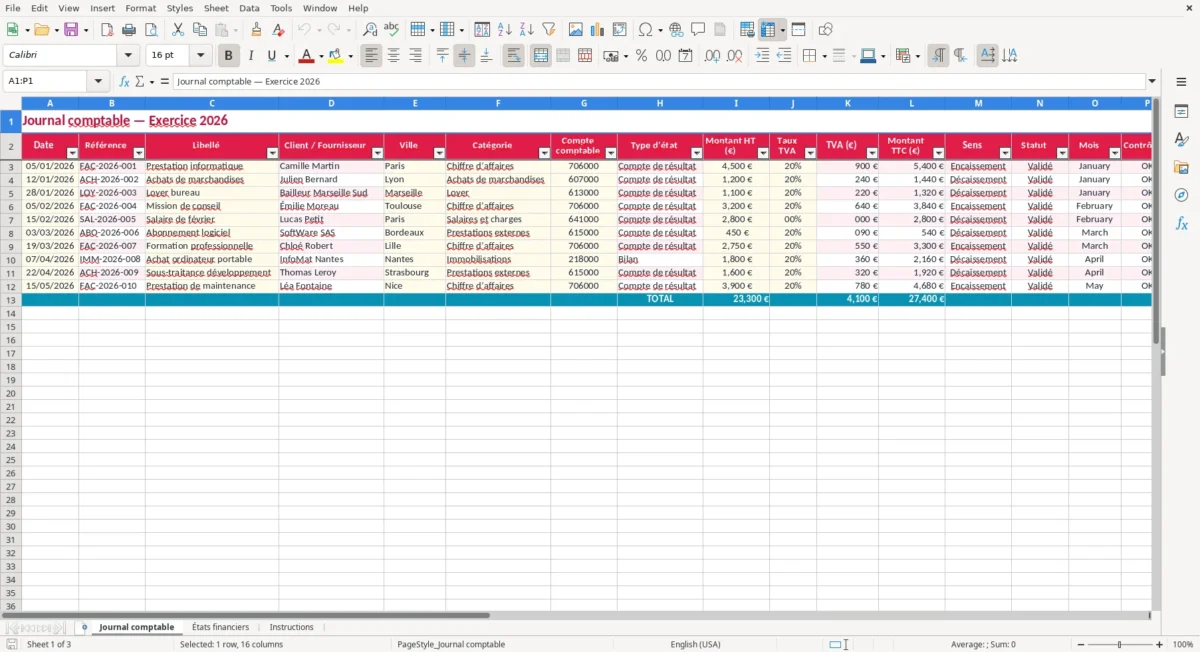Toggle Underline formatting
The height and width of the screenshot is (652, 1200).
[x=271, y=56]
